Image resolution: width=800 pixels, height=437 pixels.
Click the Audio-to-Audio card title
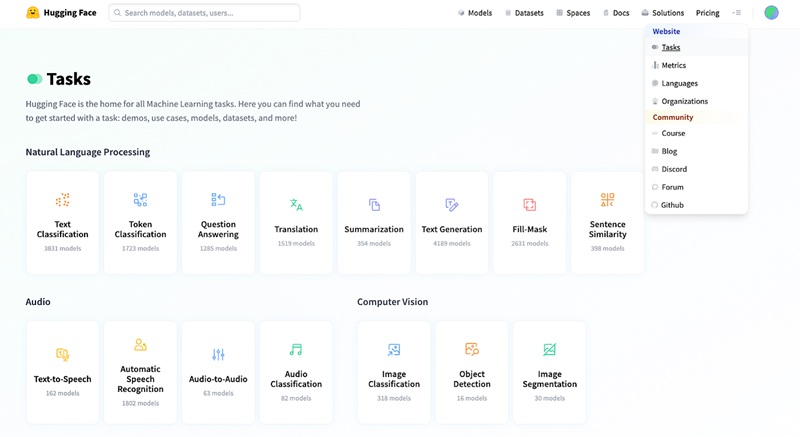click(x=218, y=379)
